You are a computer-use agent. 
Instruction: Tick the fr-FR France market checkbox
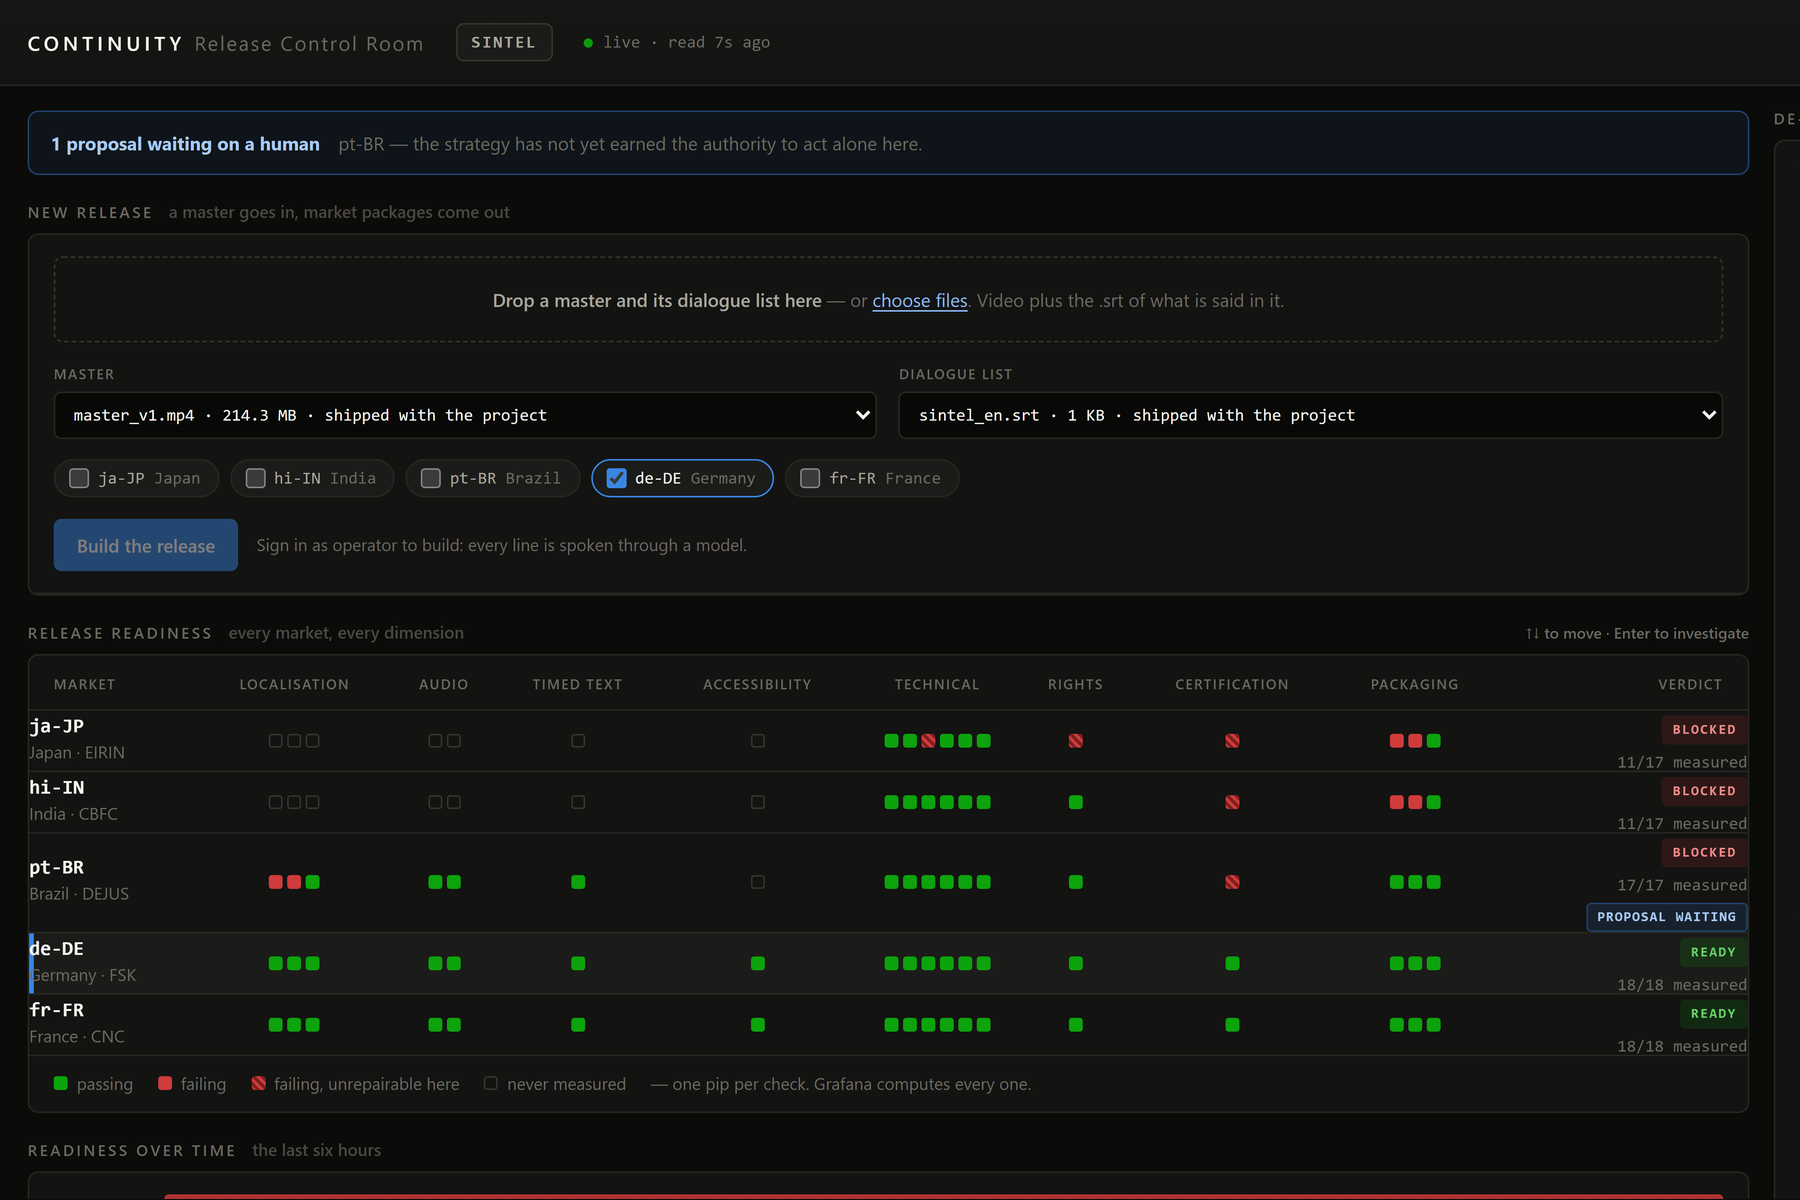pos(811,478)
